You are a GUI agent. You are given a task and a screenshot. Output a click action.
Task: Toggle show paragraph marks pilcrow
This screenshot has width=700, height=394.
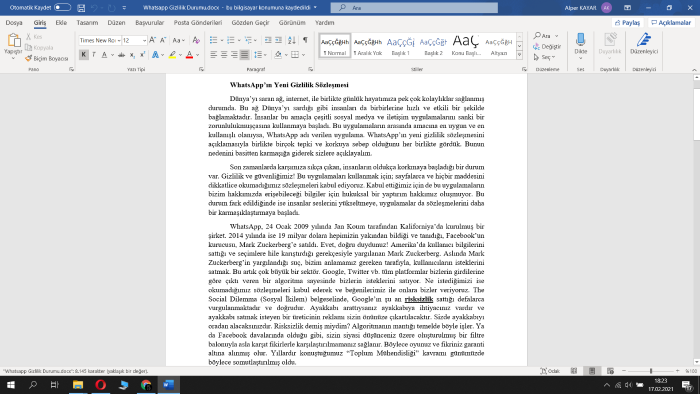305,40
